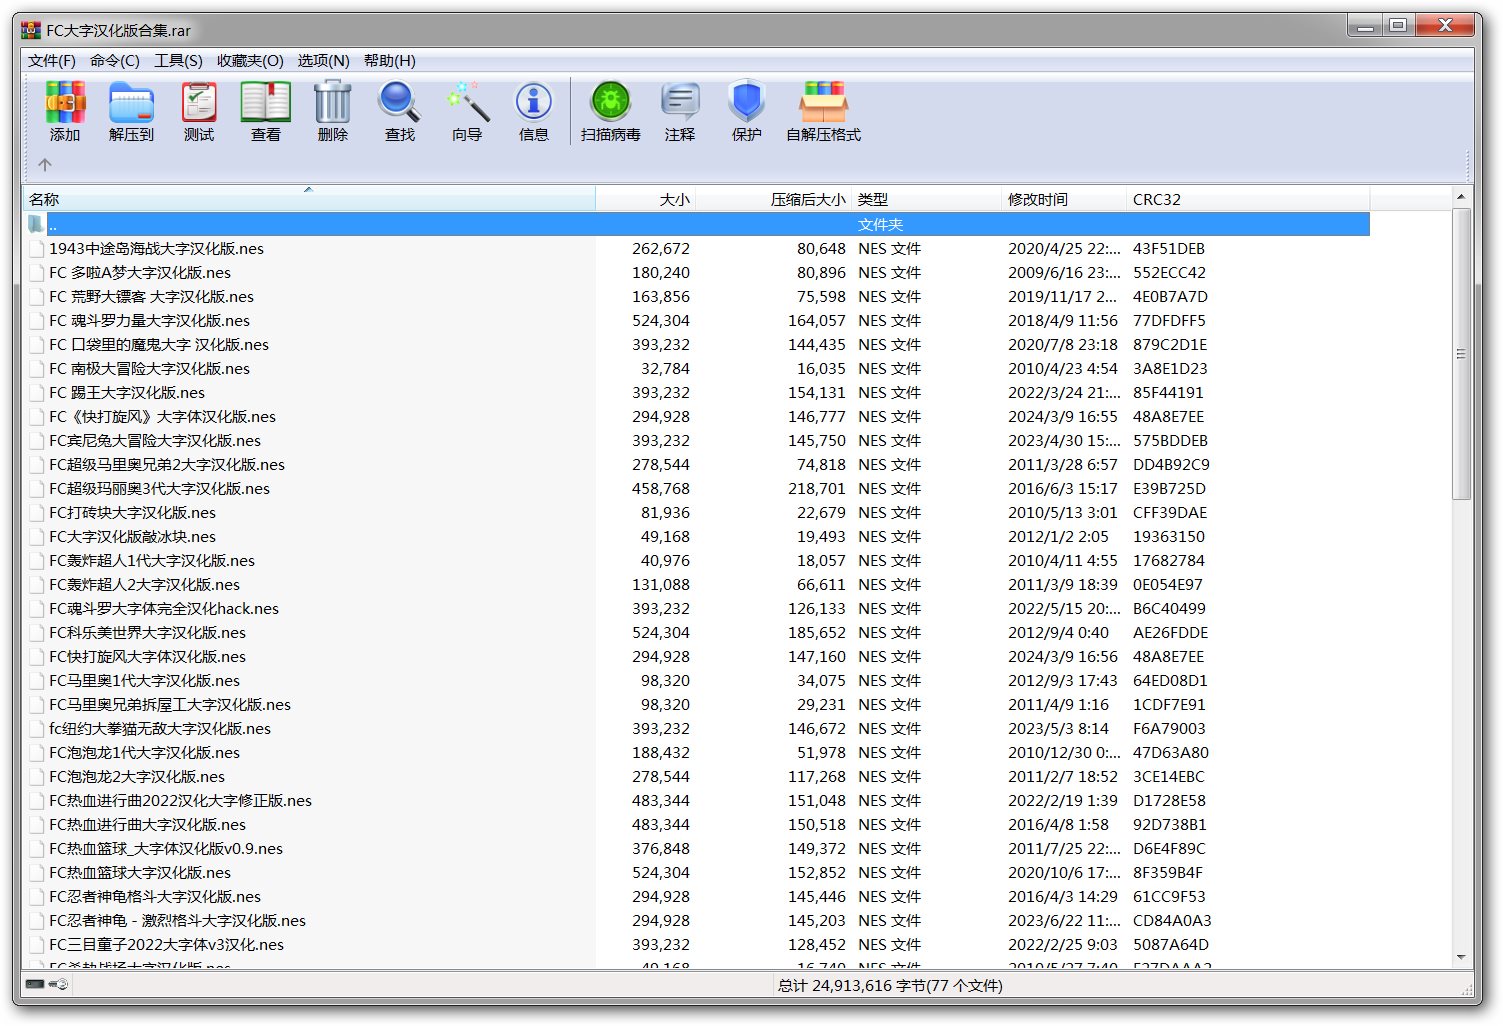Open the 工具(S) menu
Viewport: 1503px width, 1026px height.
coord(178,61)
